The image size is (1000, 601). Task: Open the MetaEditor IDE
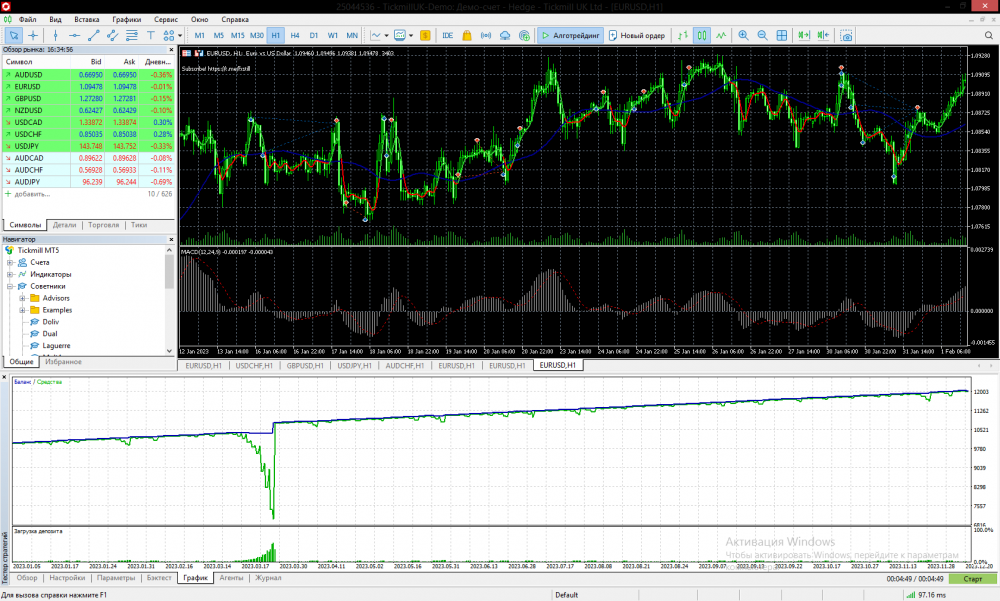(x=447, y=35)
